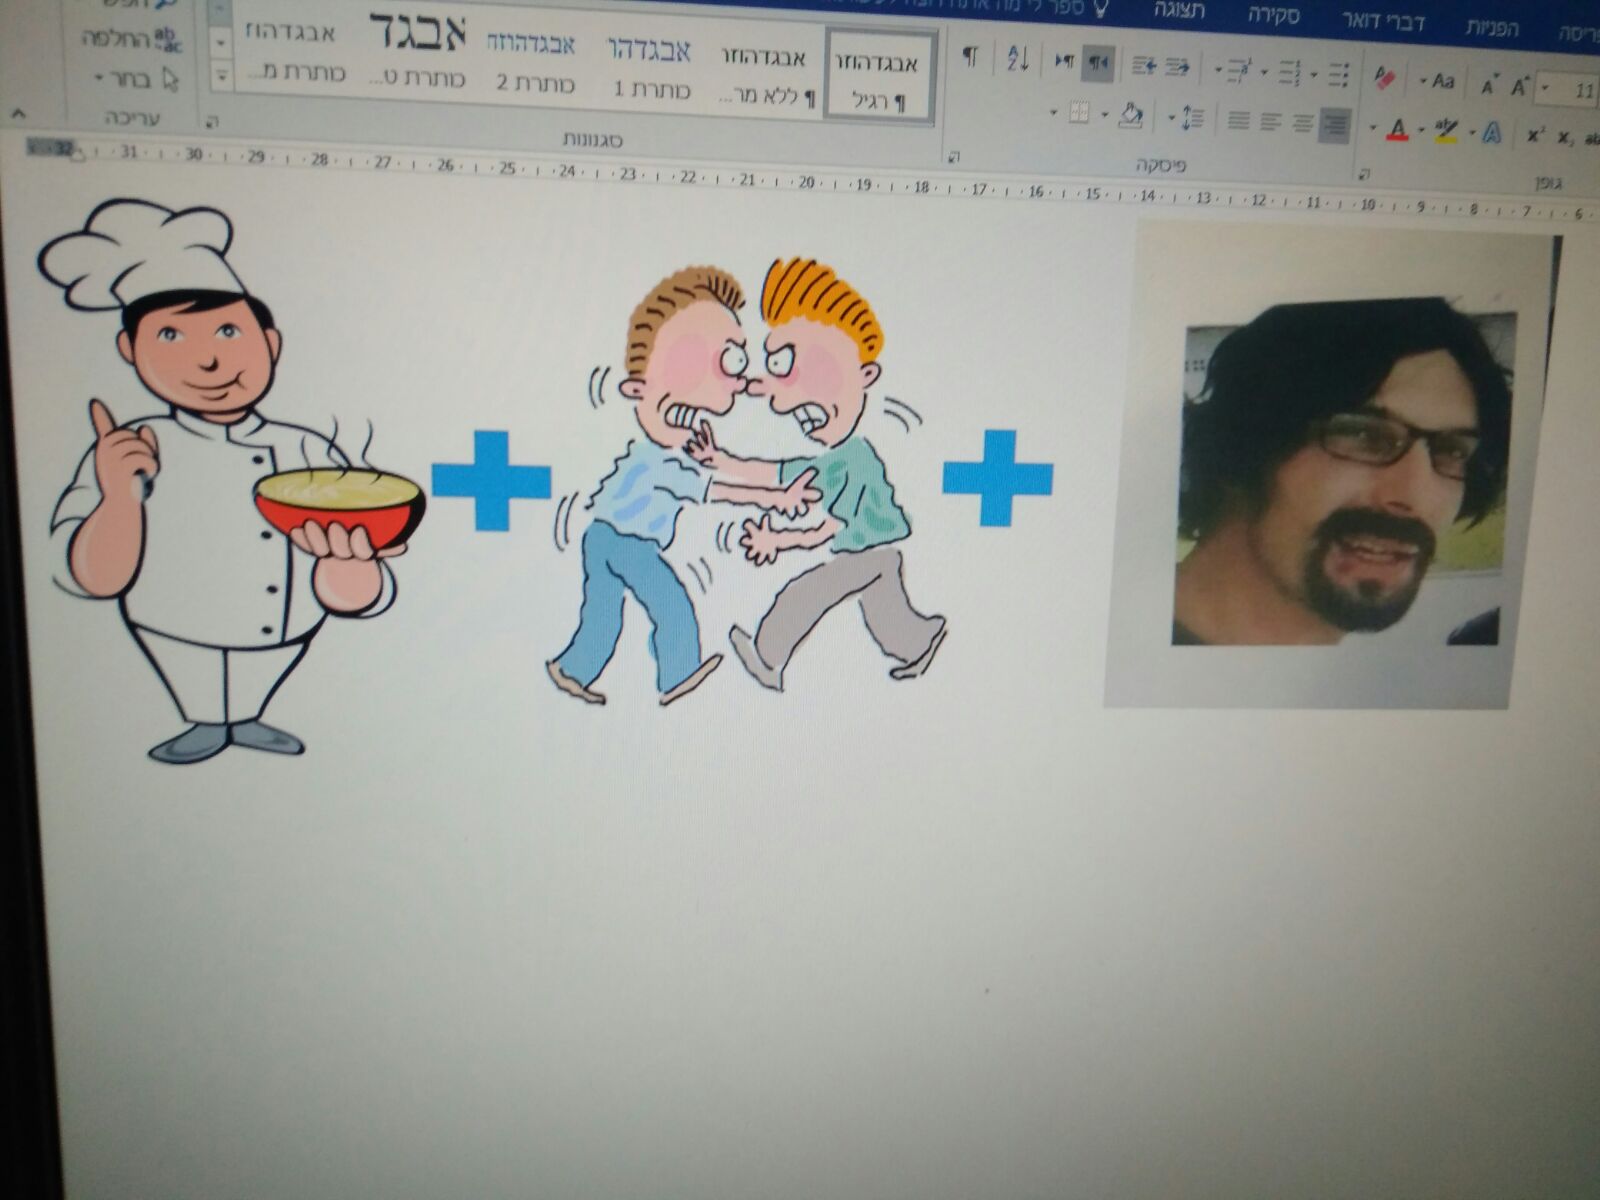Open the highlight color dropdown arrow
The image size is (1600, 1200).
tap(1422, 129)
